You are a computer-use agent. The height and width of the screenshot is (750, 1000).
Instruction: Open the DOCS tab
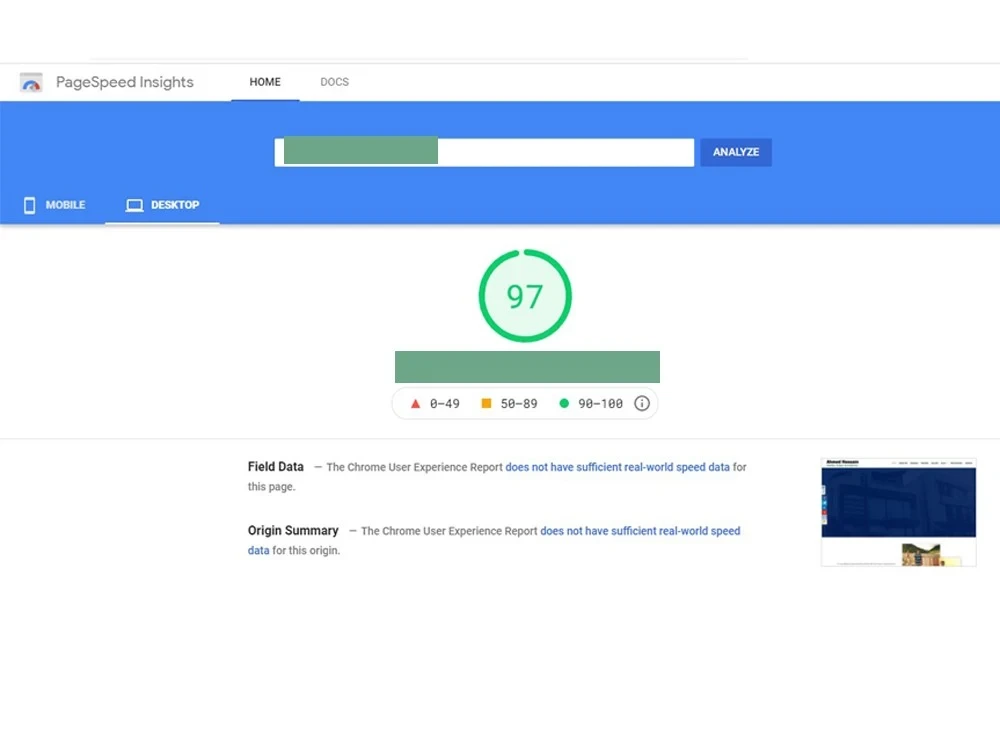coord(334,82)
